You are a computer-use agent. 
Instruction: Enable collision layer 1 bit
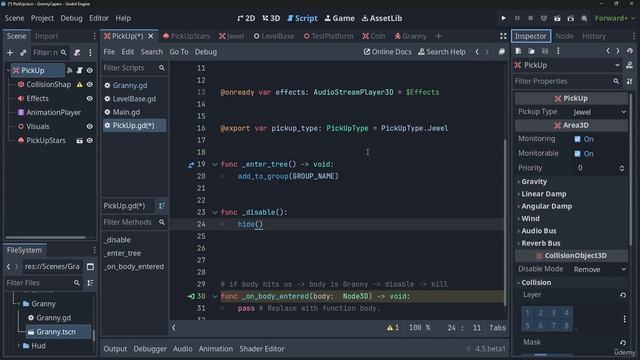(527, 313)
